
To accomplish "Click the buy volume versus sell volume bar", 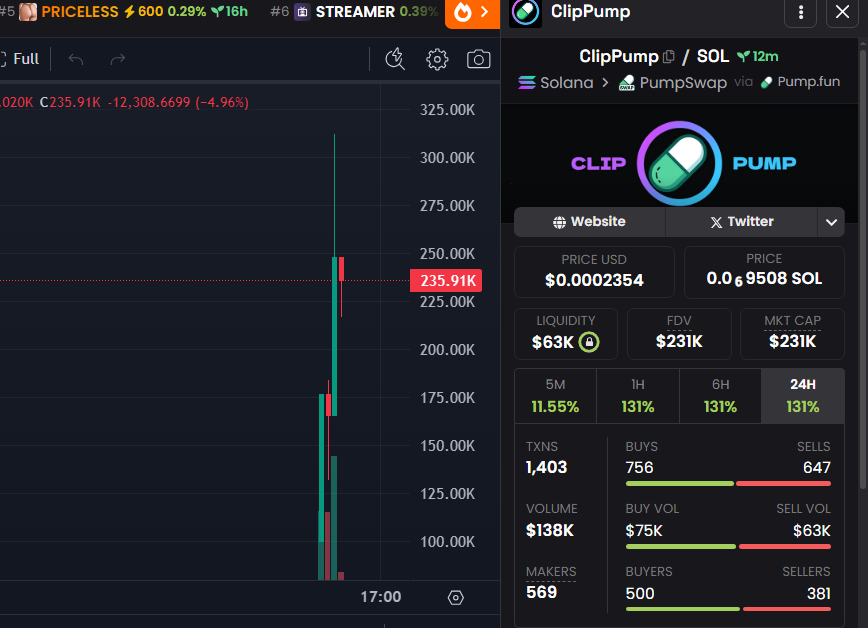I will (x=728, y=547).
